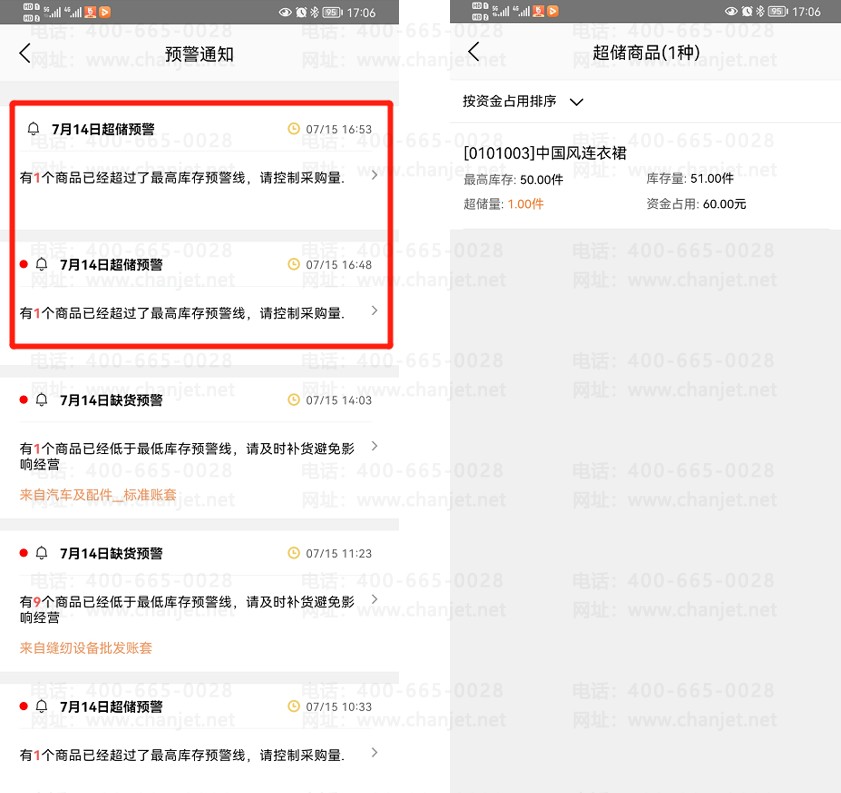Click the timestamp 07/15 11:23
The image size is (841, 793).
338,554
